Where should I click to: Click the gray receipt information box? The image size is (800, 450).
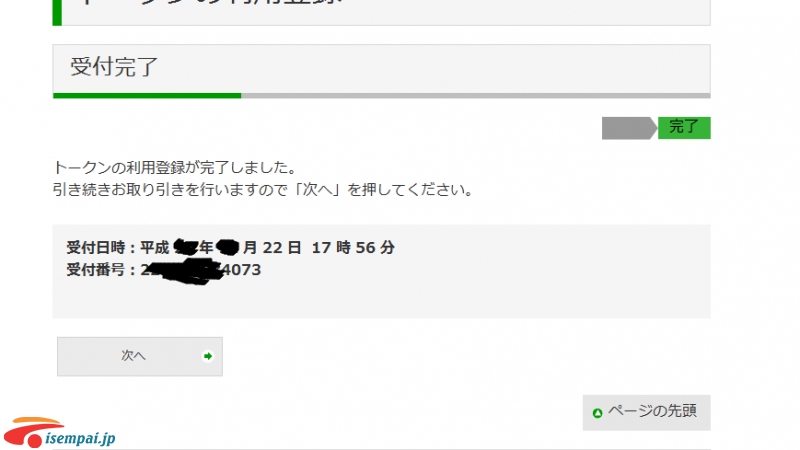coord(382,271)
